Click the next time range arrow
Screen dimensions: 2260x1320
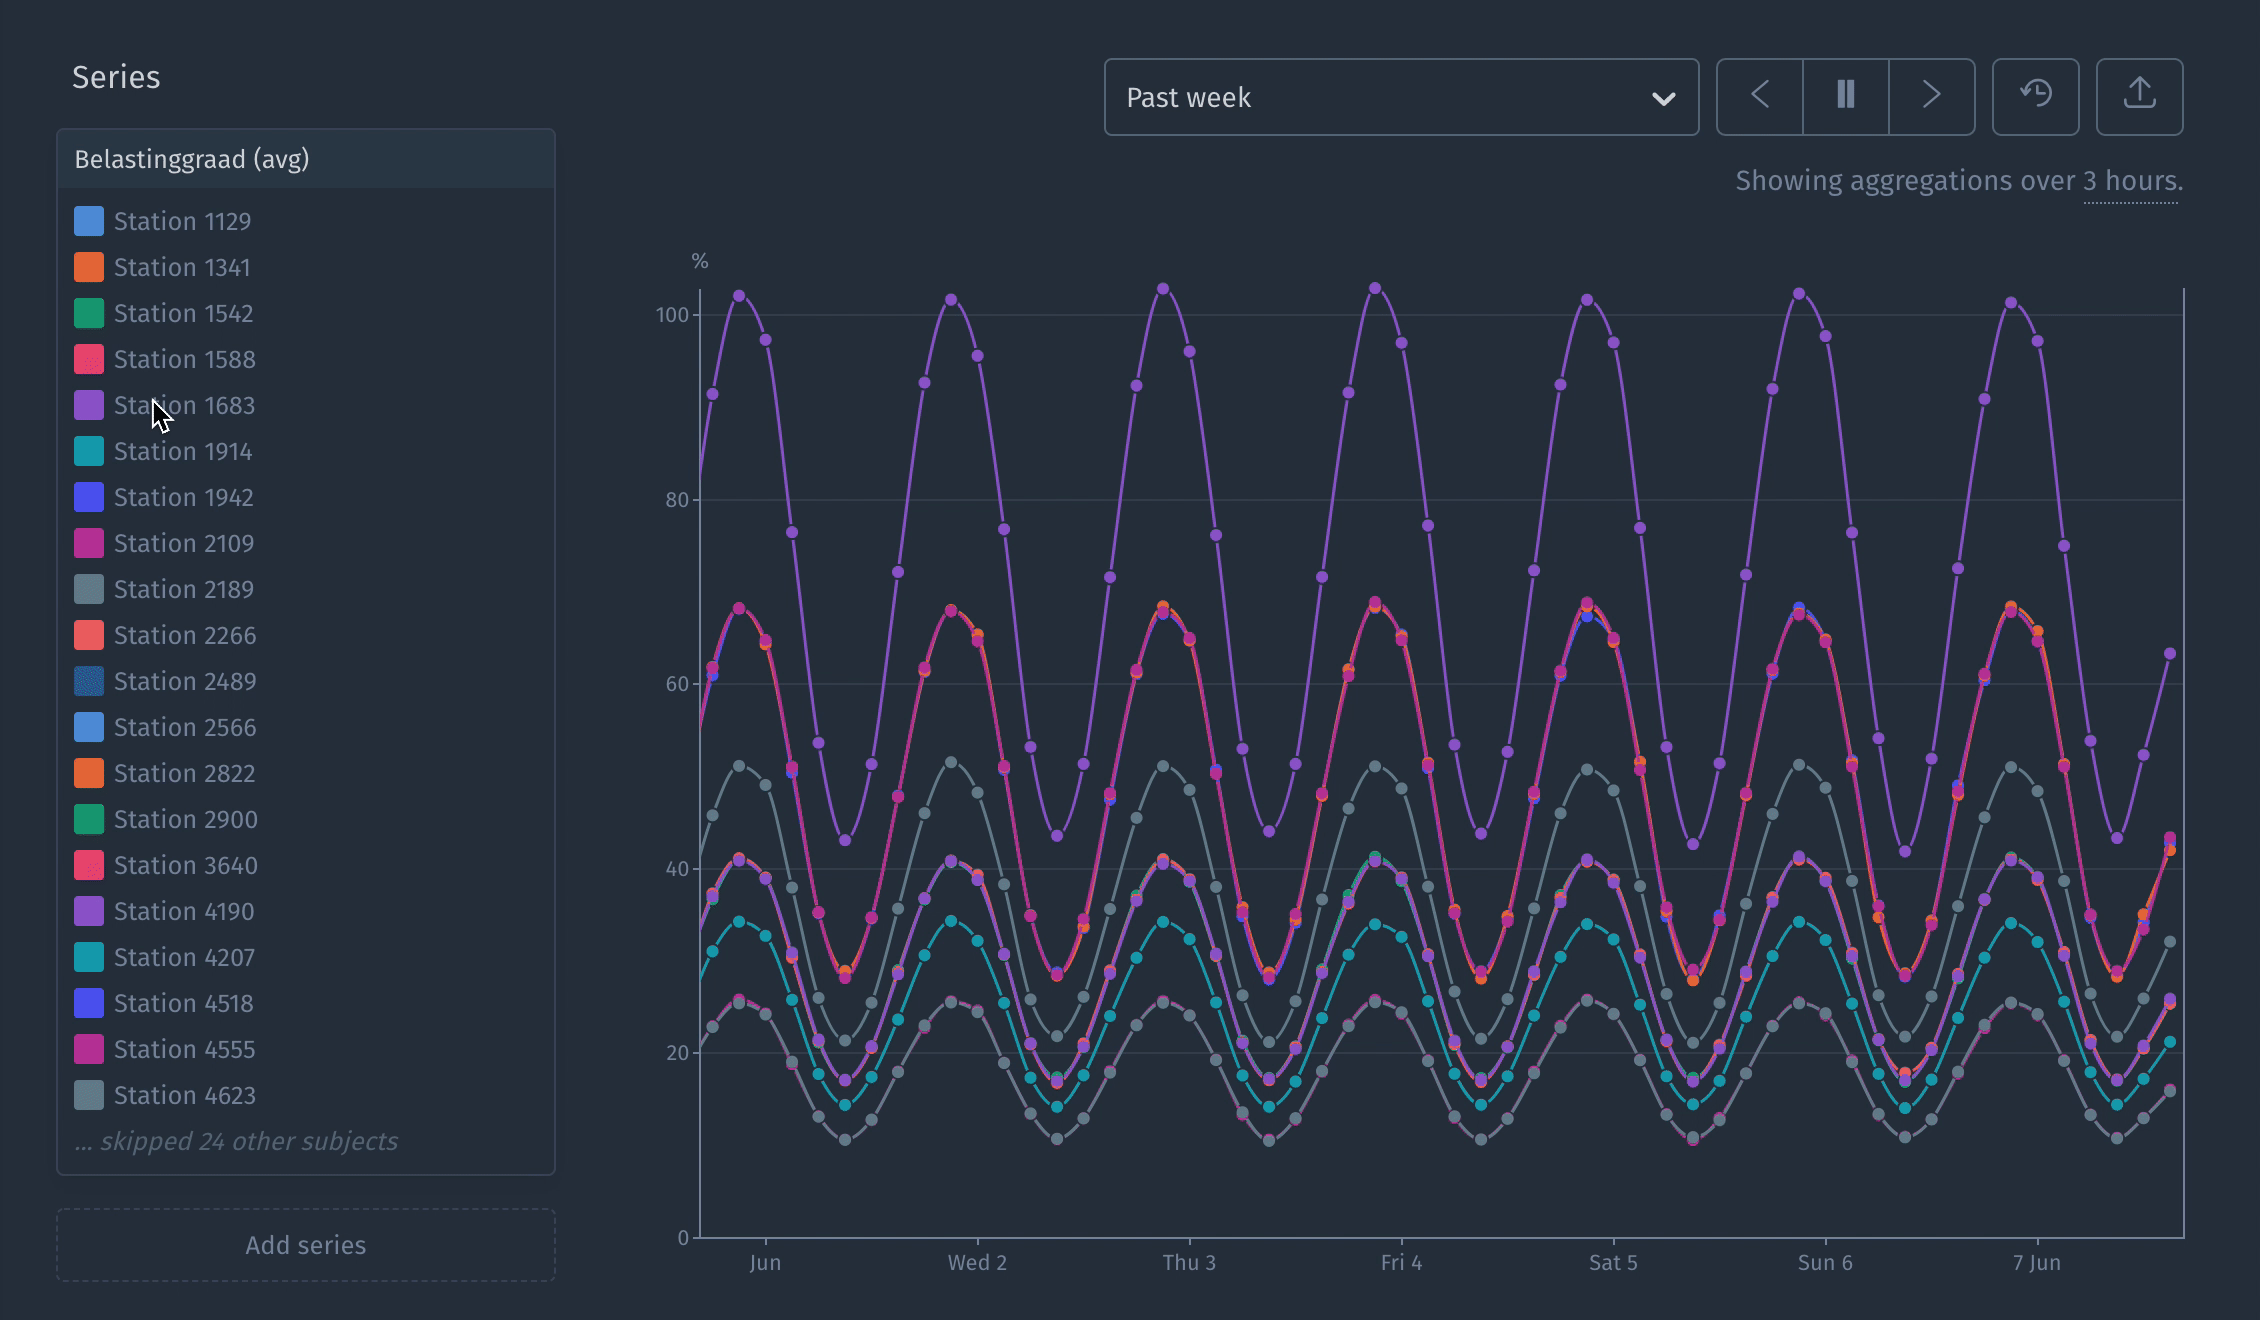point(1932,96)
